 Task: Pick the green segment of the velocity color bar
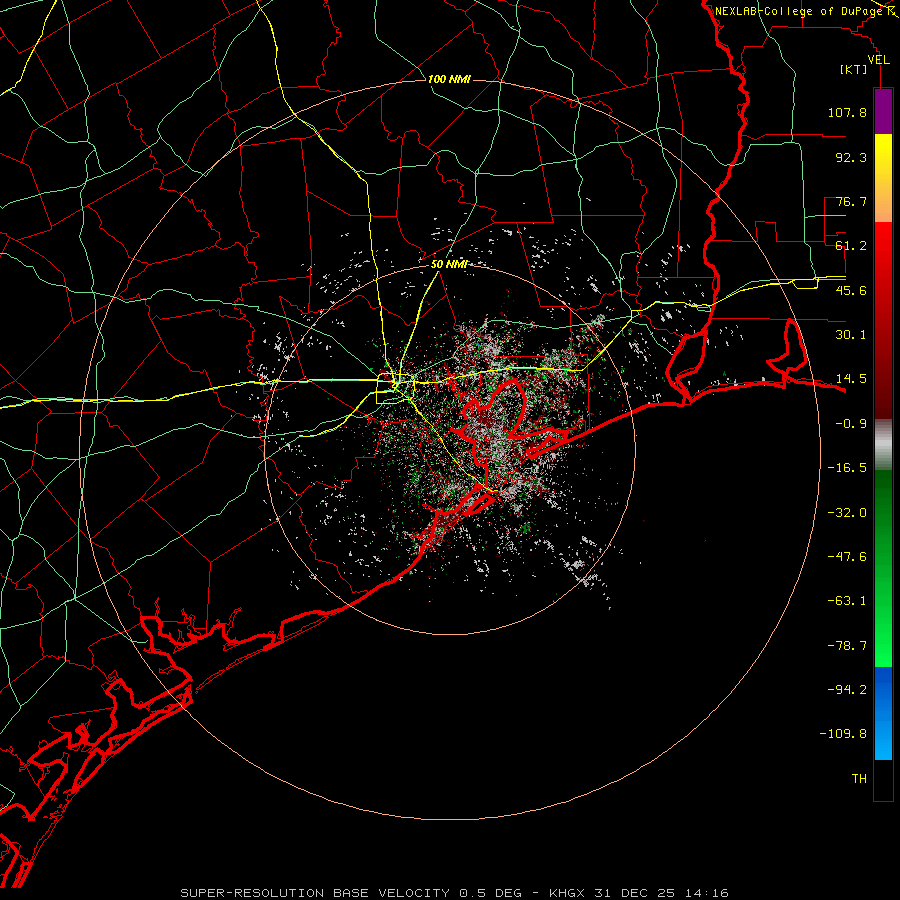883,568
